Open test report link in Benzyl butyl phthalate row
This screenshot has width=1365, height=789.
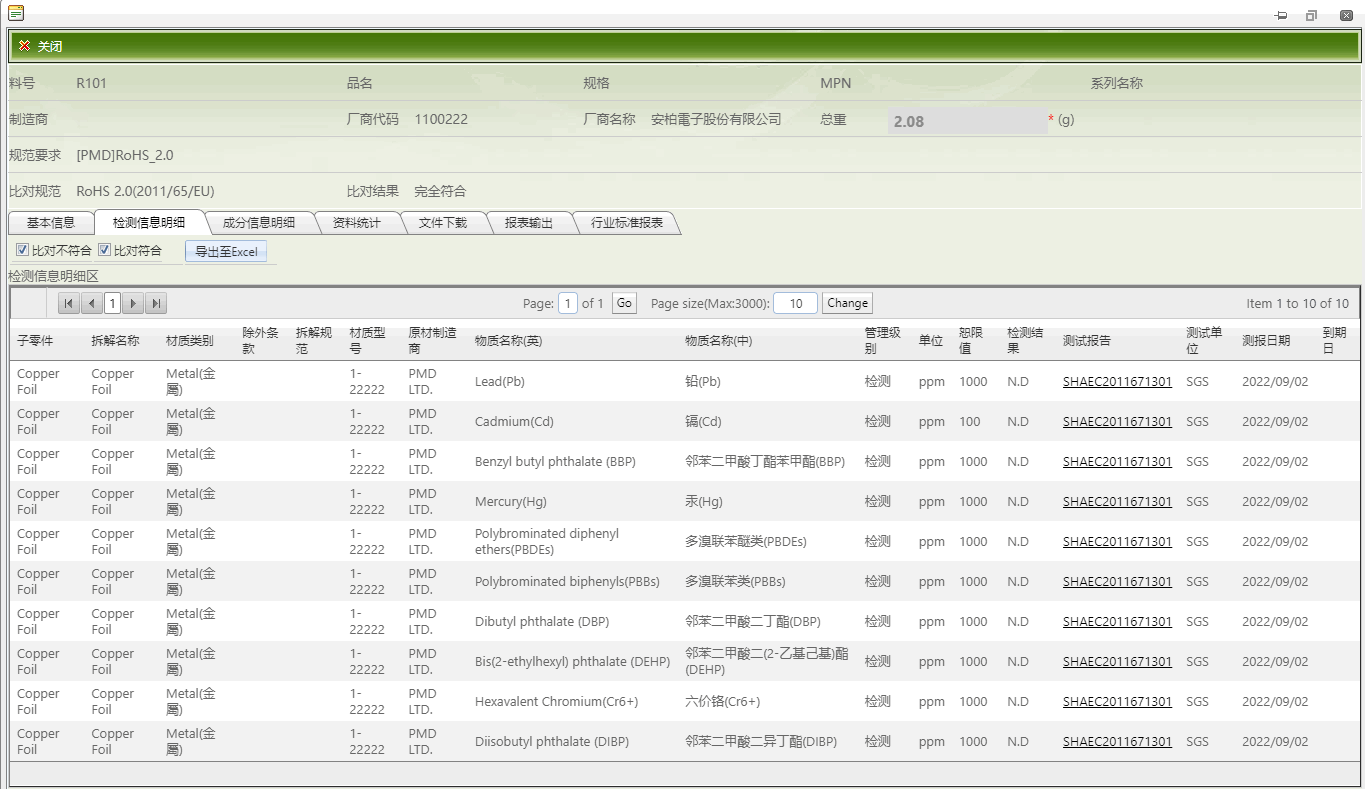1117,462
